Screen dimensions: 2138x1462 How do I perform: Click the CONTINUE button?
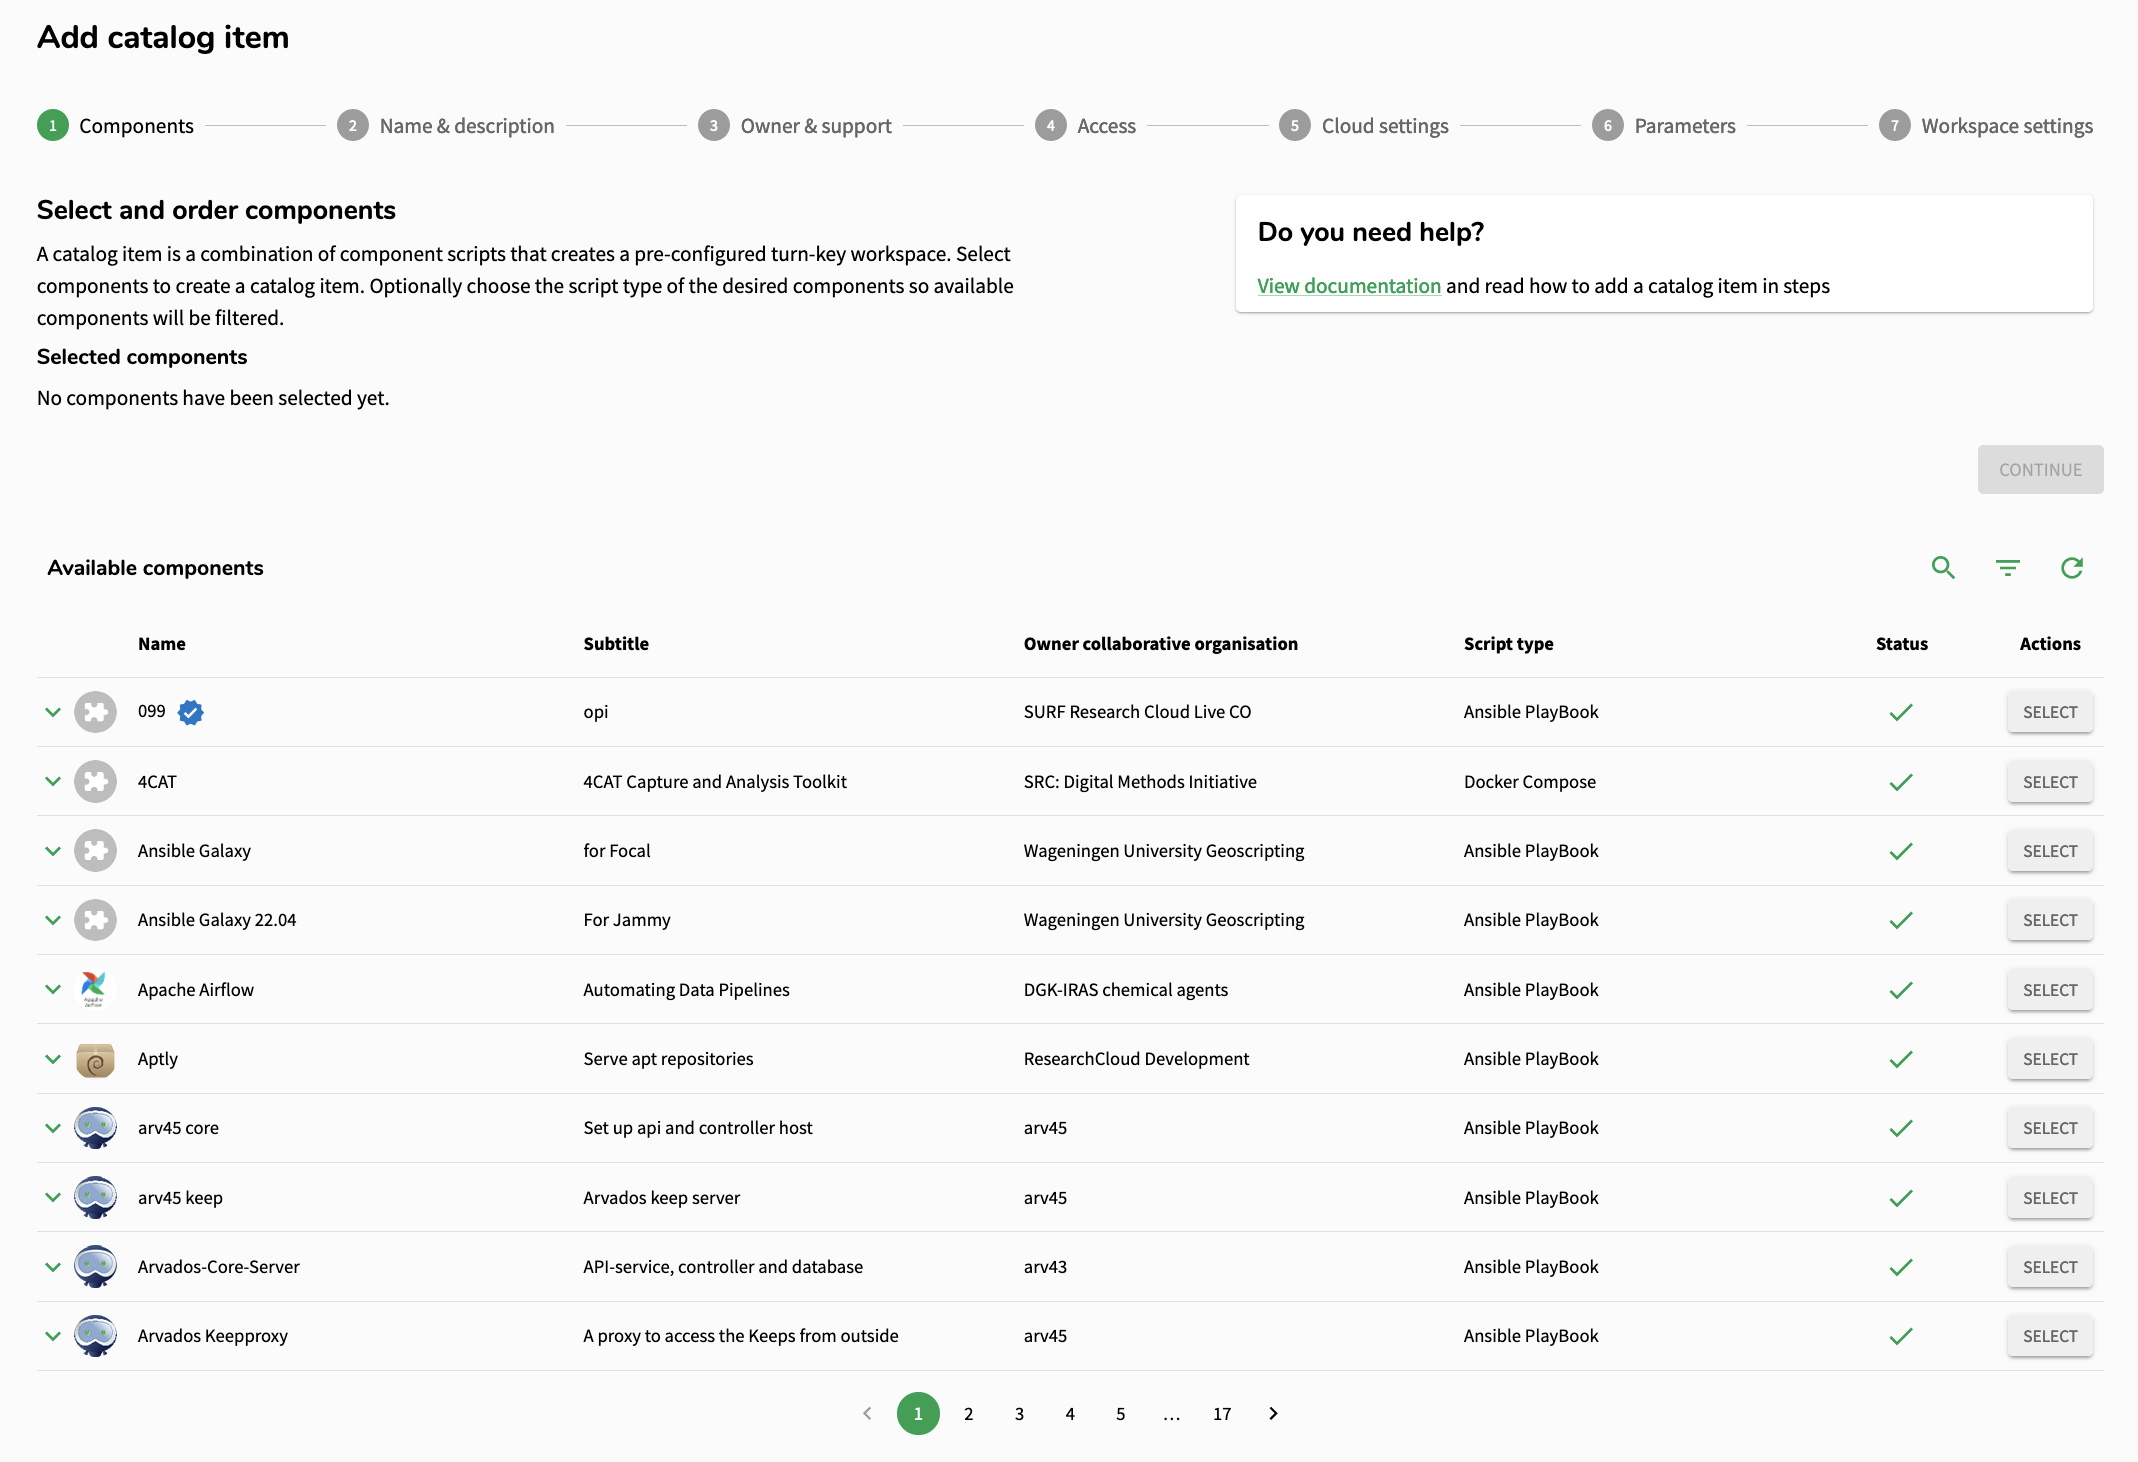coord(2040,469)
